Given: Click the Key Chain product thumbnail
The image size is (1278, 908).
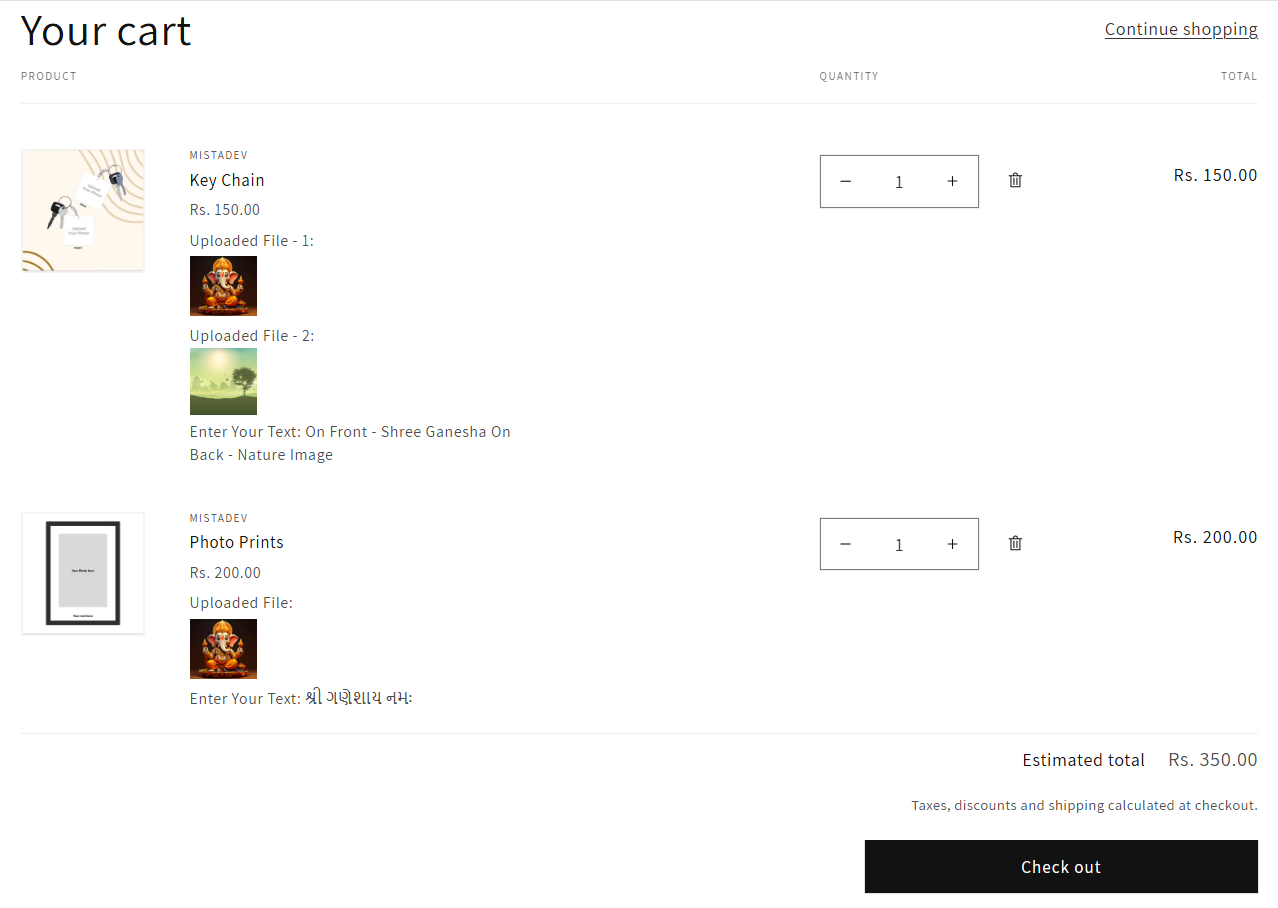Looking at the screenshot, I should pos(83,210).
